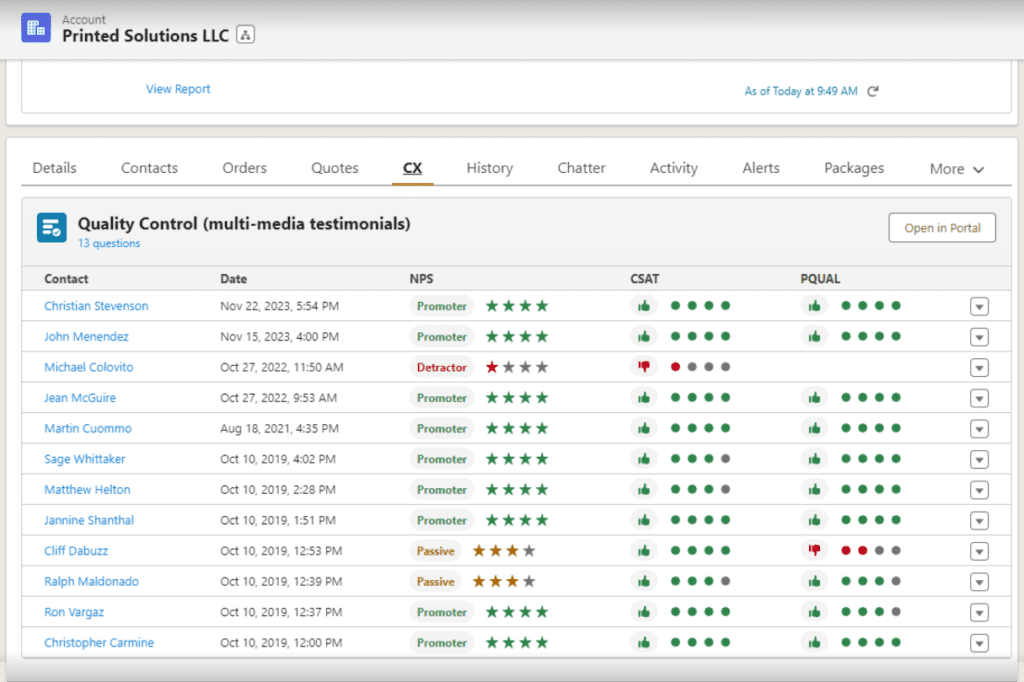Open the 13 questions link
The height and width of the screenshot is (682, 1024).
point(109,243)
